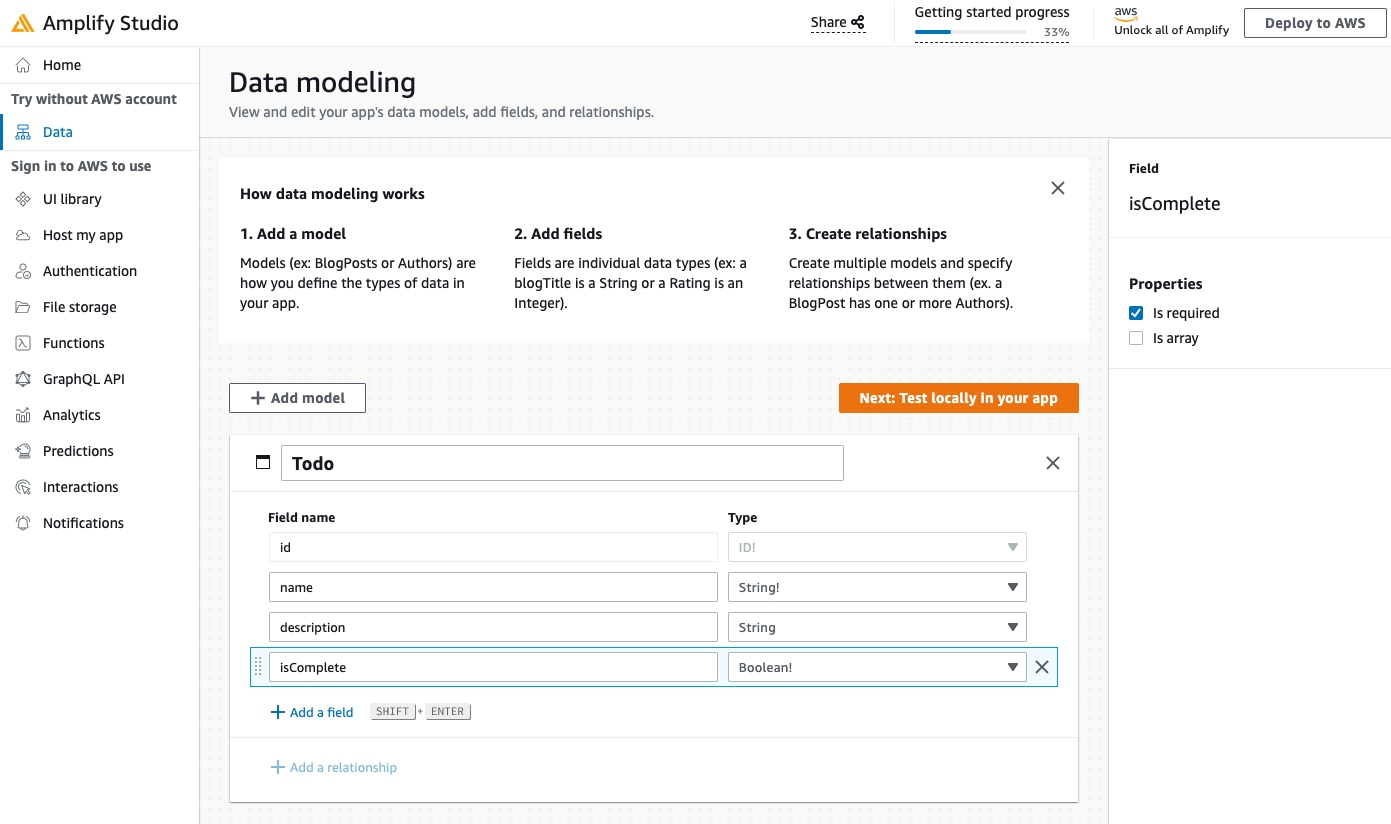The width and height of the screenshot is (1391, 824).
Task: Click the Todo model name input field
Action: pos(562,463)
